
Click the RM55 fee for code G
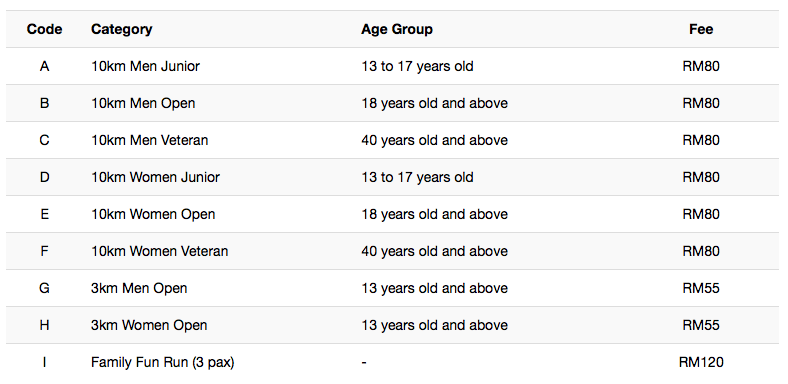701,289
